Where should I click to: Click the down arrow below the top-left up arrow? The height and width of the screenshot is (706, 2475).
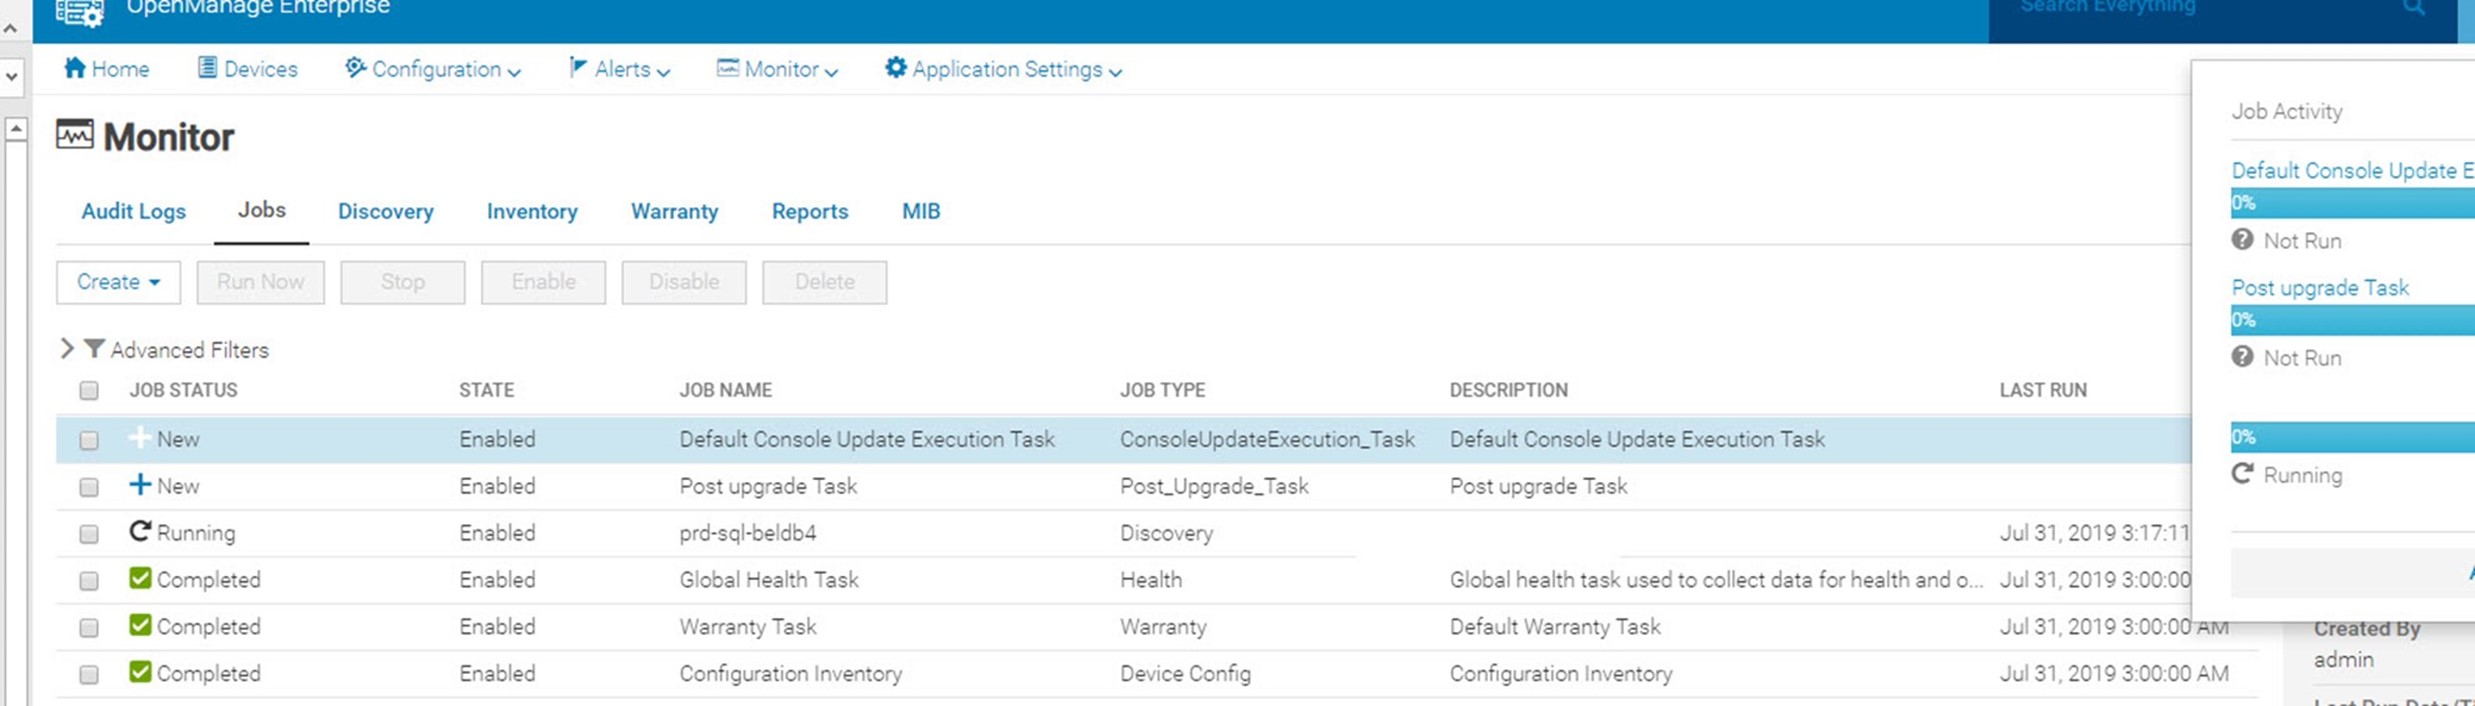(x=11, y=76)
